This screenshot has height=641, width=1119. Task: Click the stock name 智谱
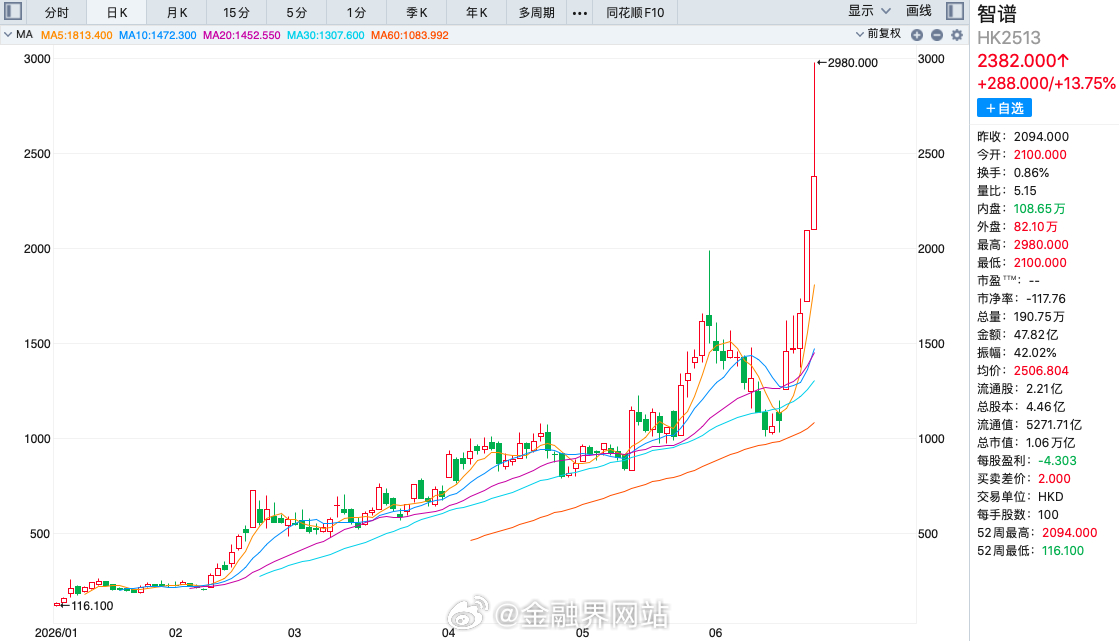click(997, 14)
